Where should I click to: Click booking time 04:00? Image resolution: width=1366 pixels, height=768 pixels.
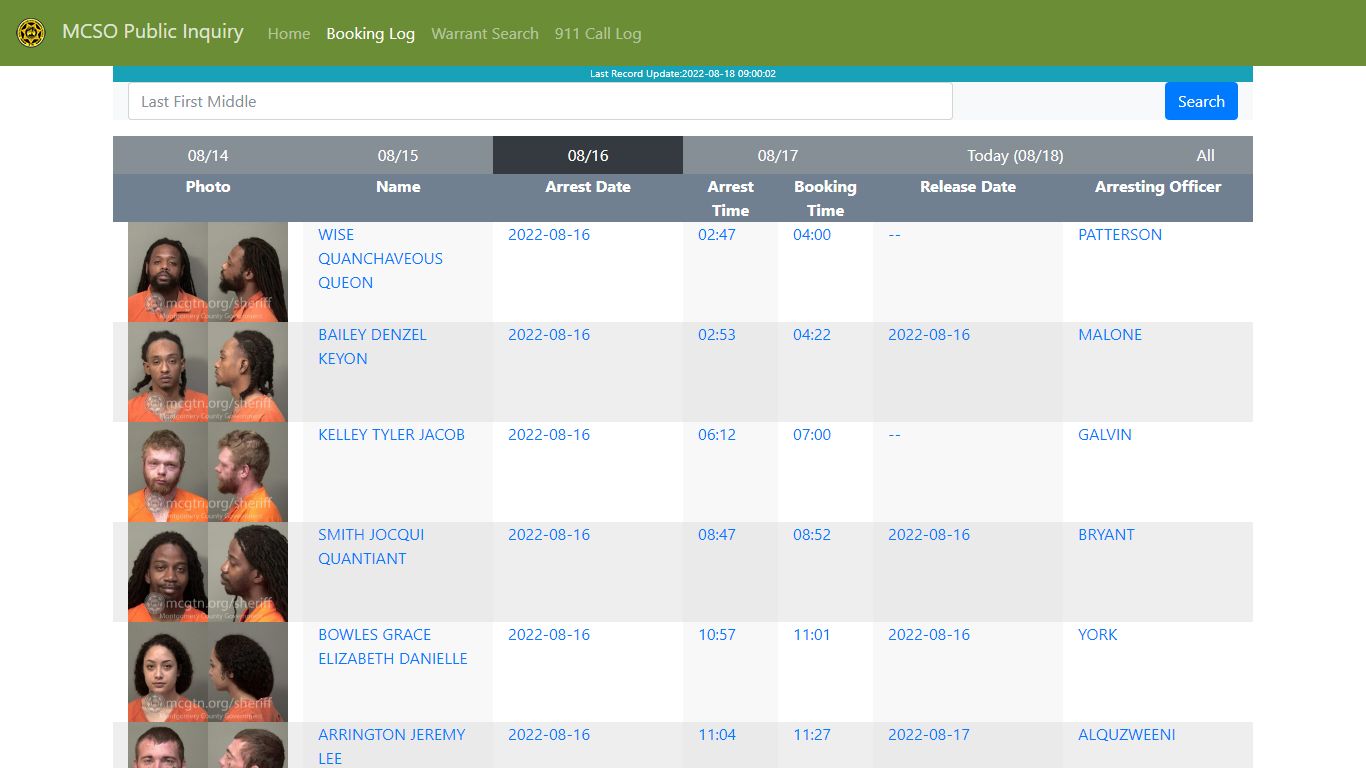pos(812,234)
